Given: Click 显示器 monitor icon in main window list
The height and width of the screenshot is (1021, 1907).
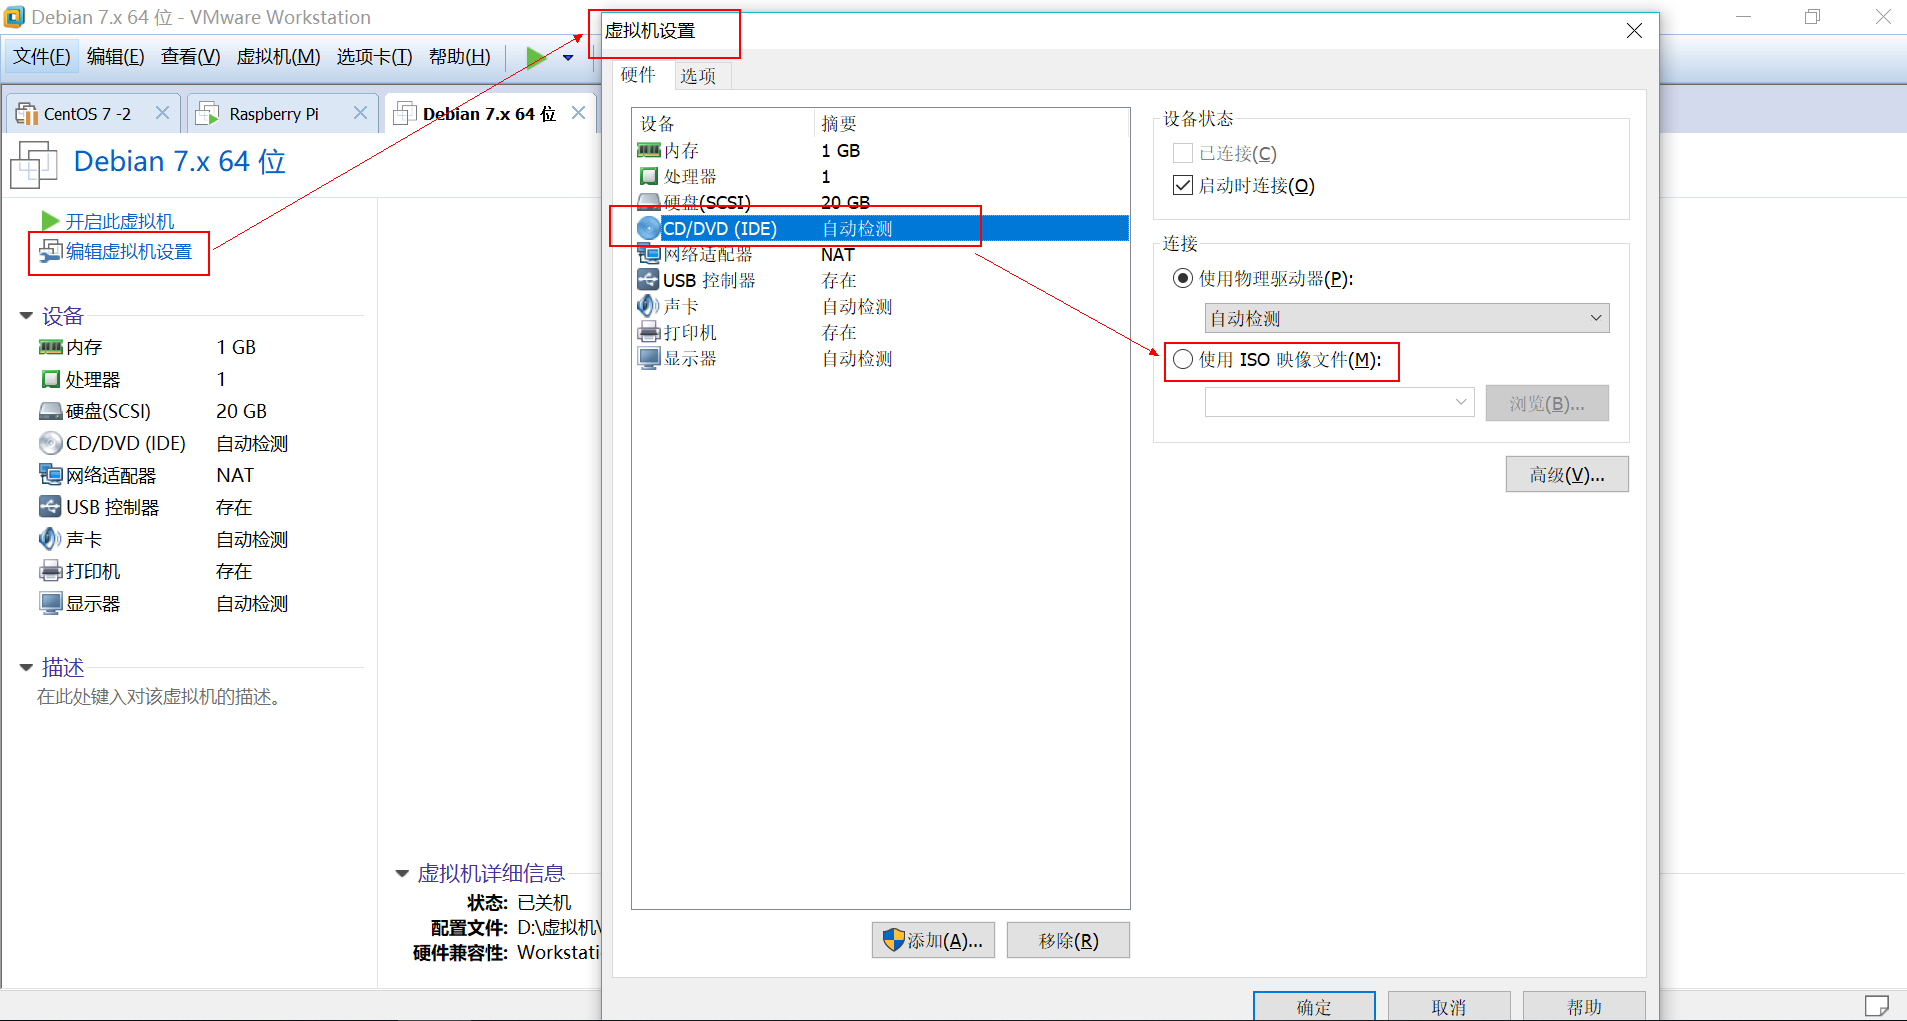Looking at the screenshot, I should tap(50, 603).
